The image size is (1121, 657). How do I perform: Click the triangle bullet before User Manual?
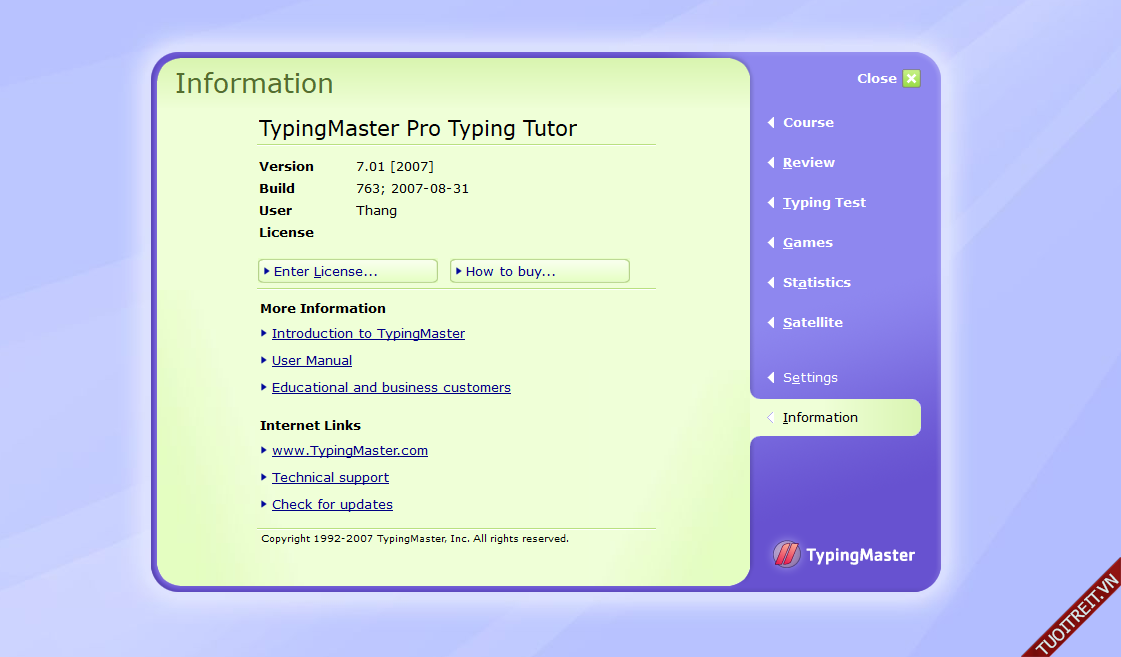(264, 360)
